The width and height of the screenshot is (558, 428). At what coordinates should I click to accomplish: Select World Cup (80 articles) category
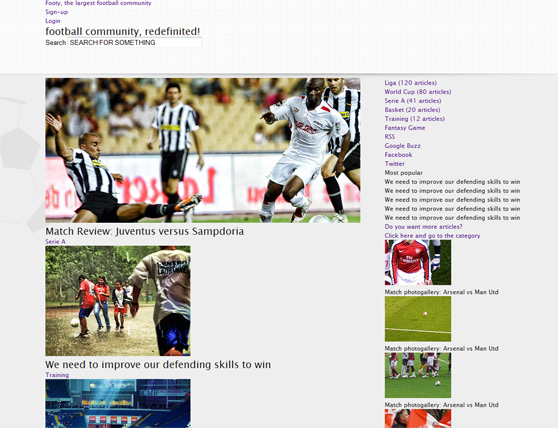coord(418,92)
